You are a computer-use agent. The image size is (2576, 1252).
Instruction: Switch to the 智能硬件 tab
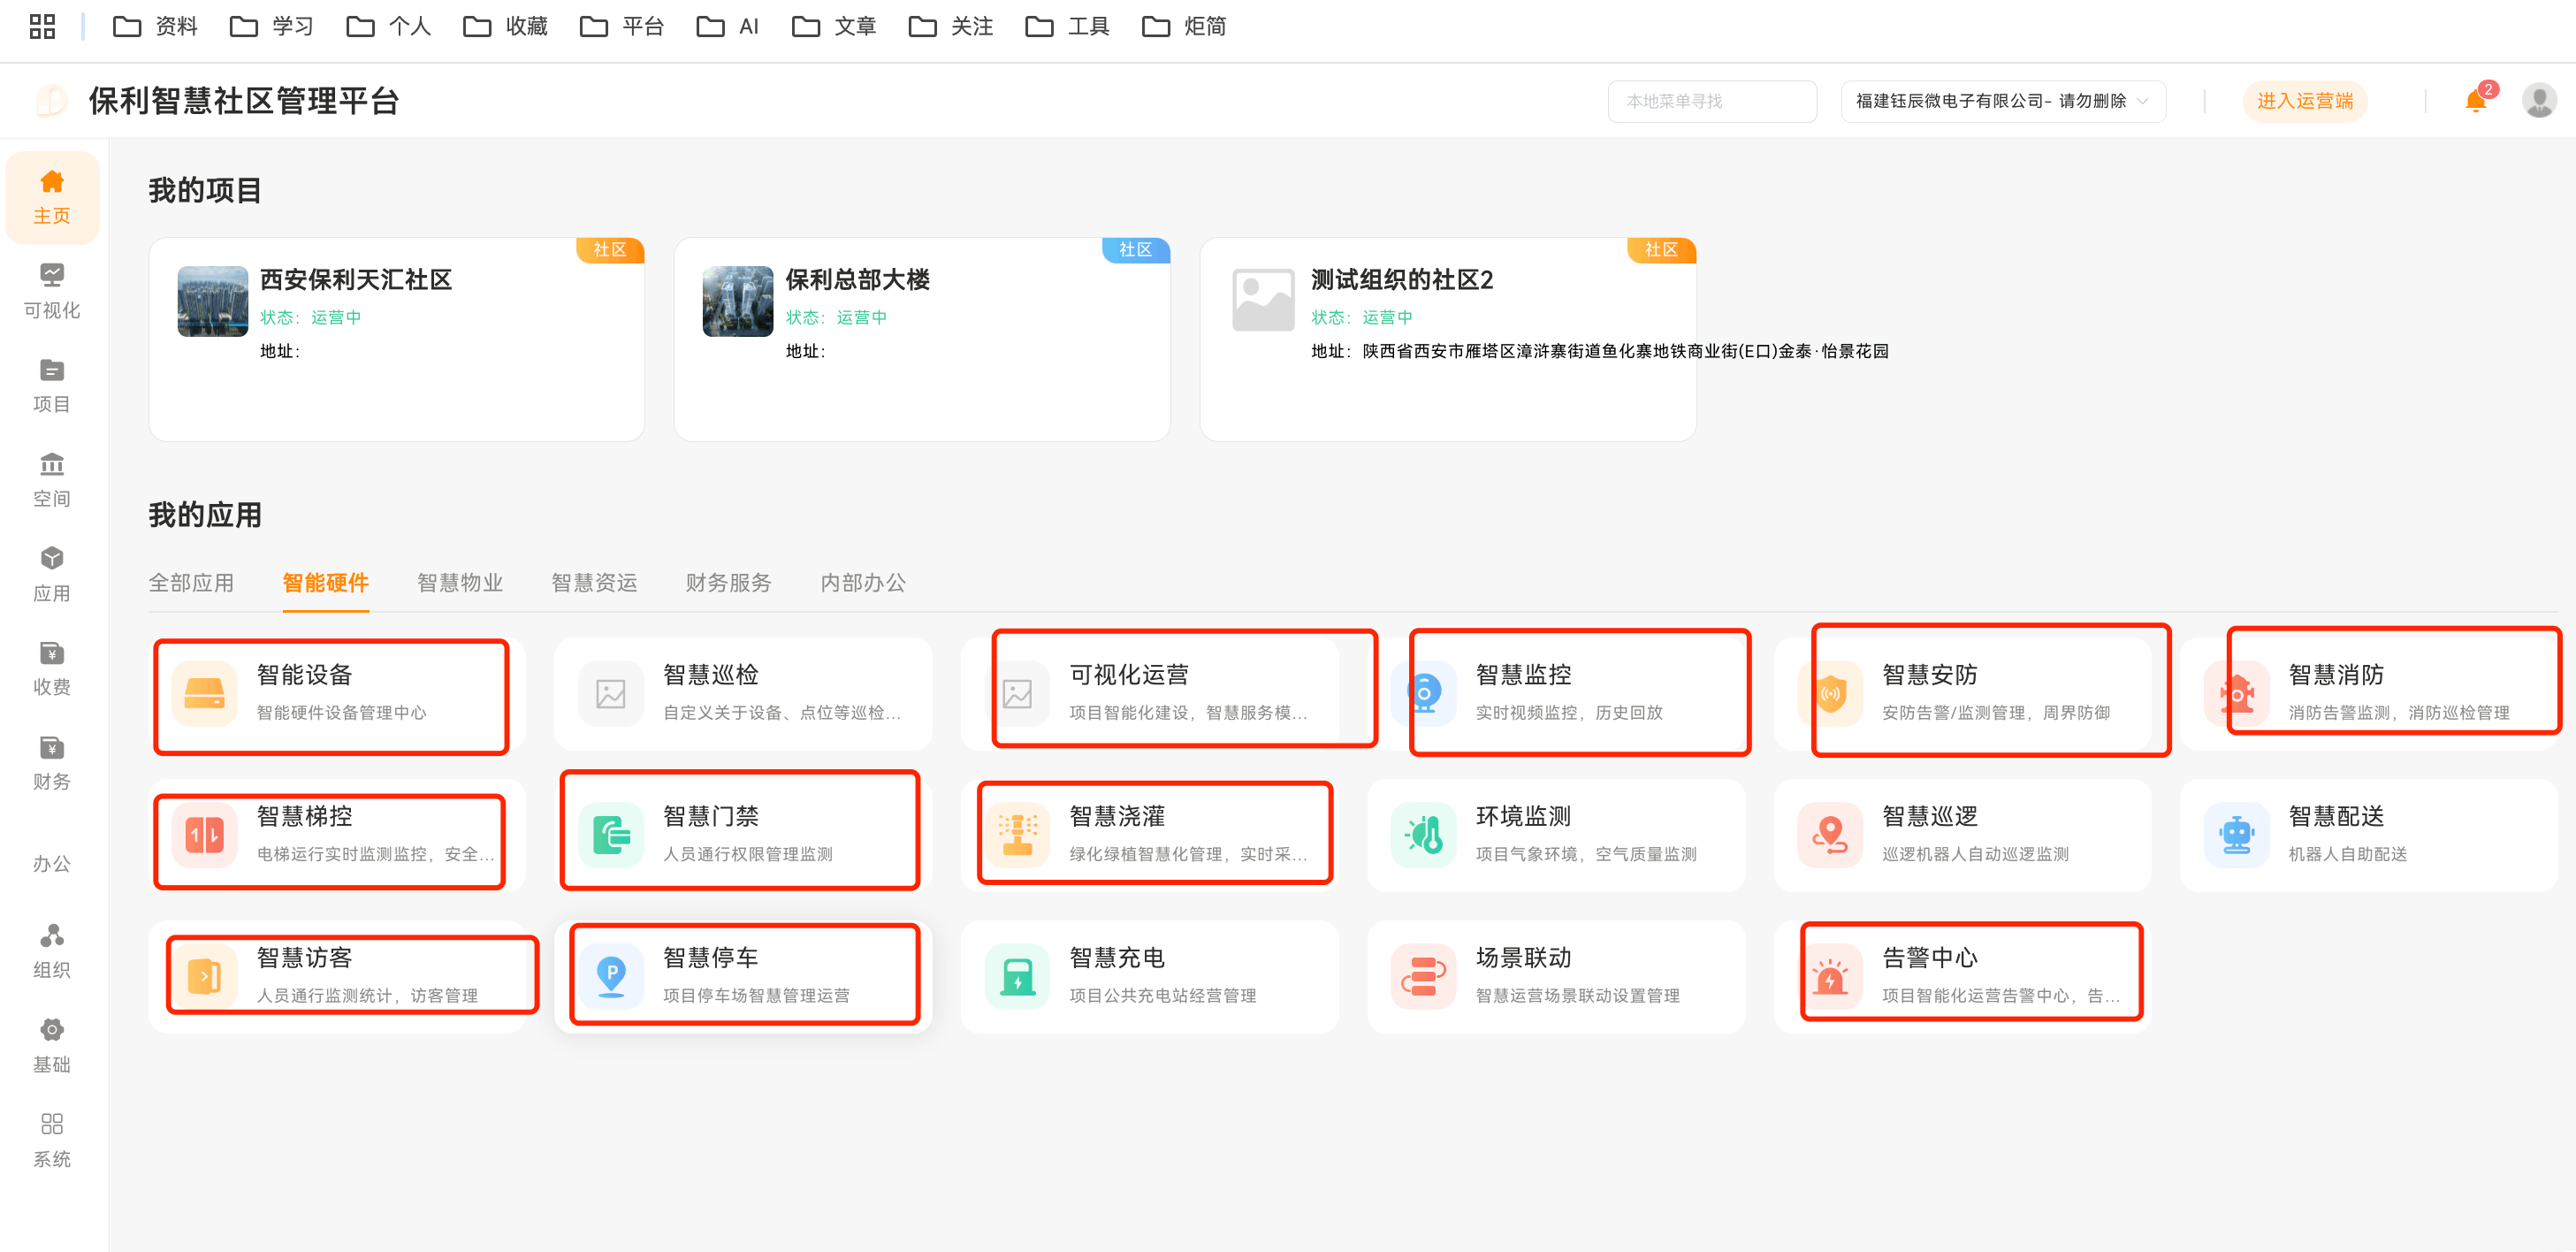[325, 583]
